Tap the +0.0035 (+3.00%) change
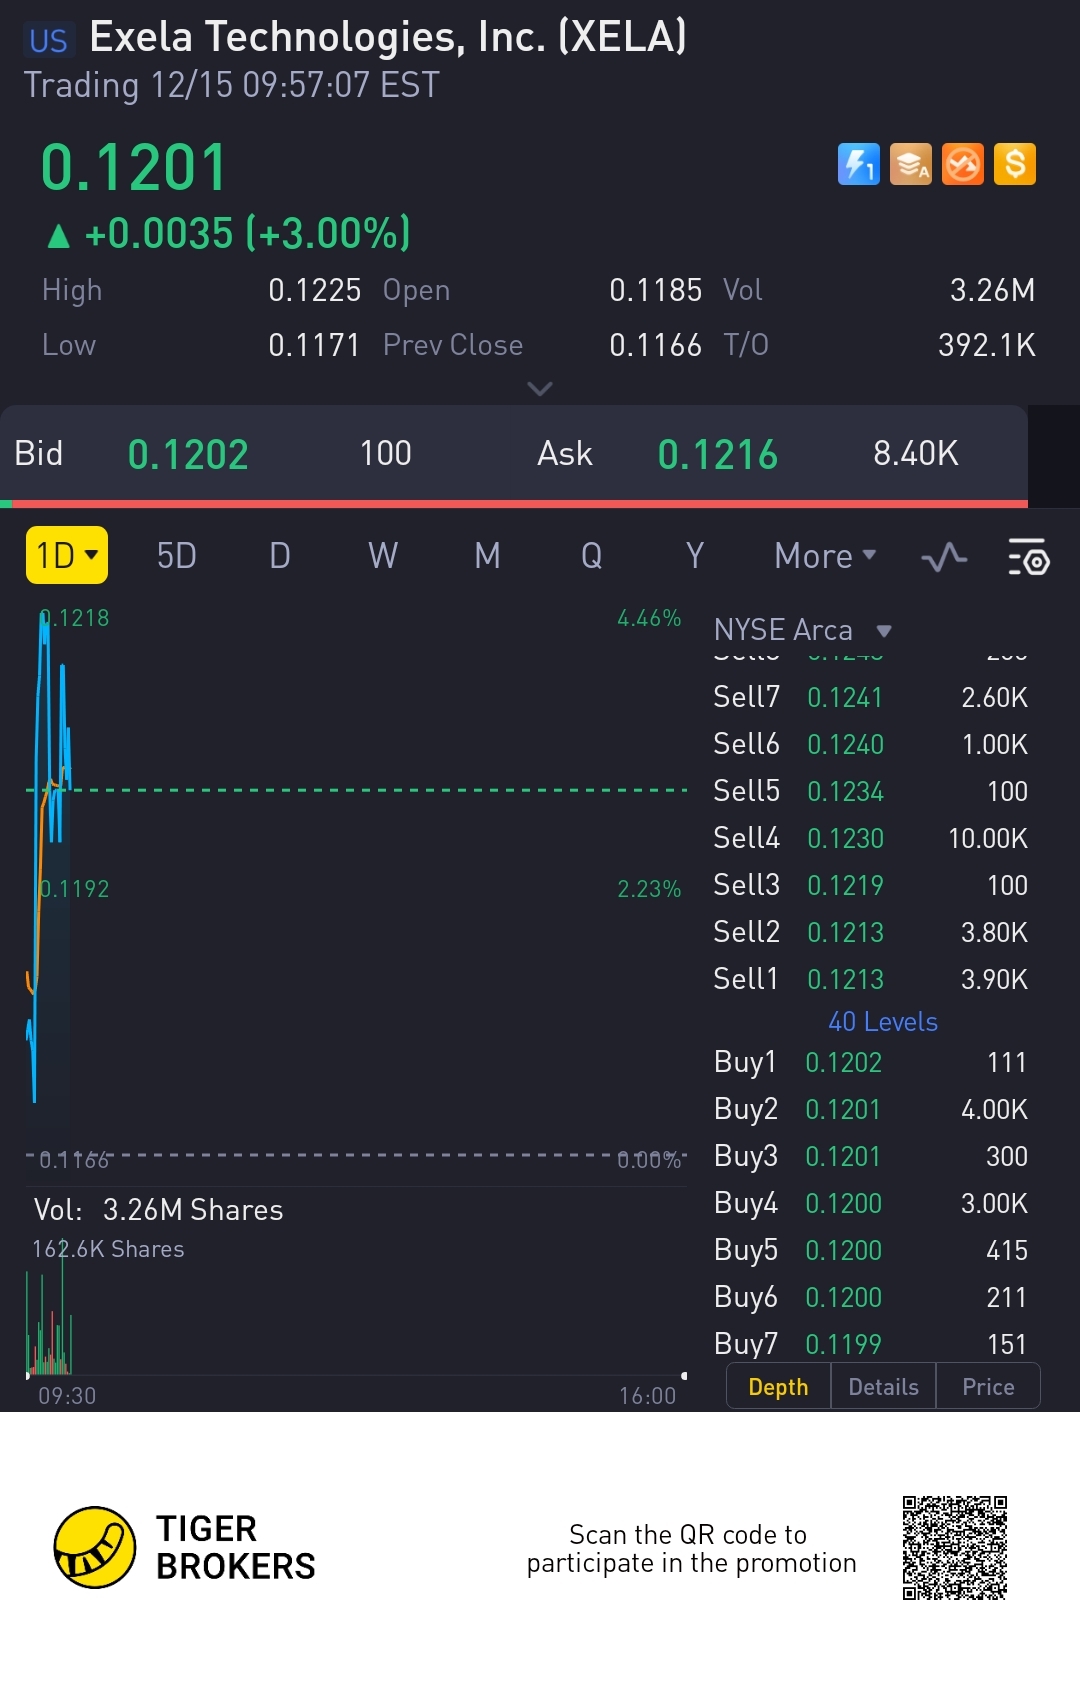The image size is (1080, 1684). coord(229,234)
